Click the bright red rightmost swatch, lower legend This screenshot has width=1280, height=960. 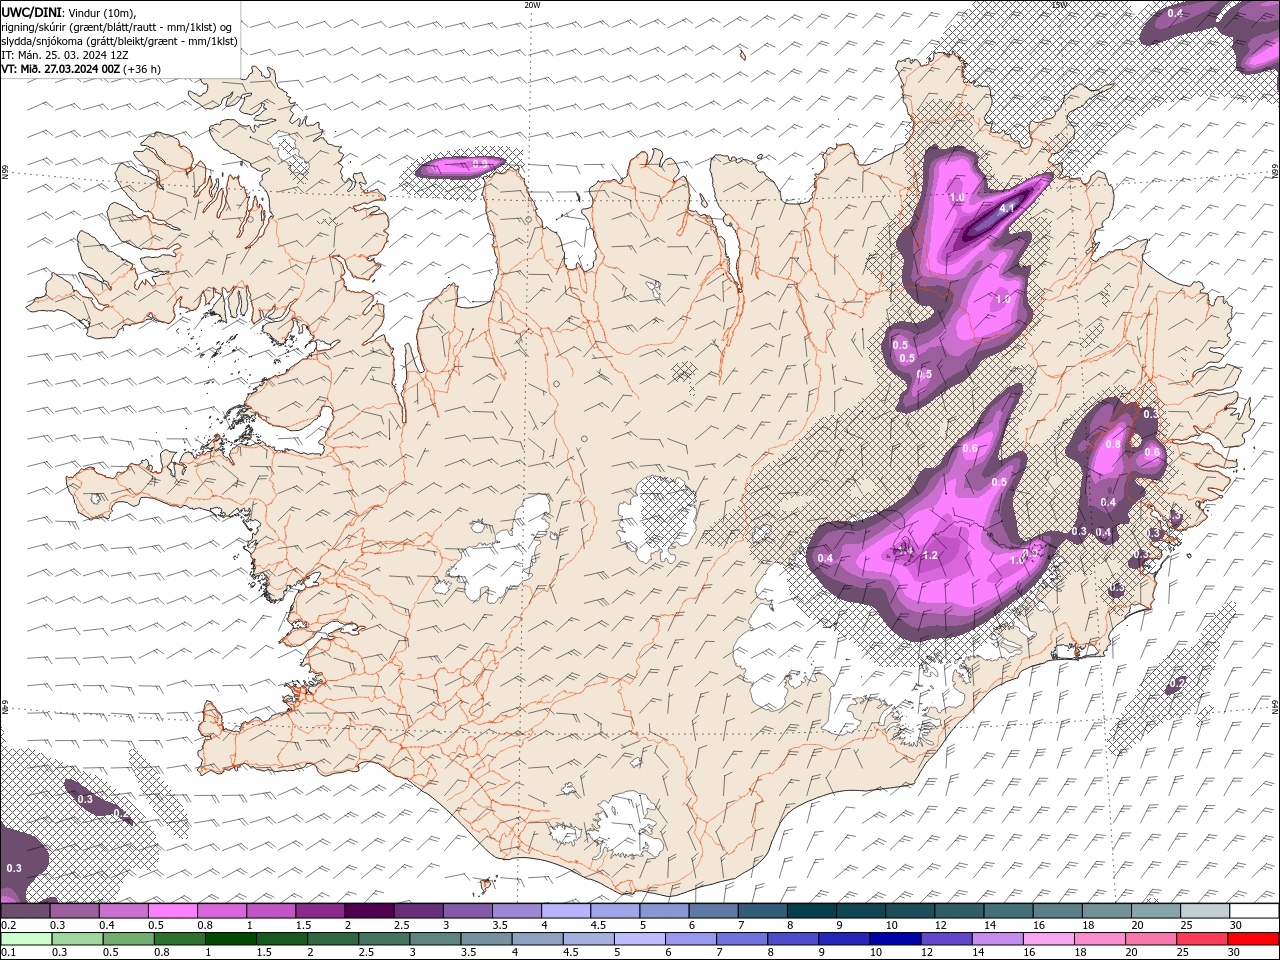click(x=1253, y=939)
